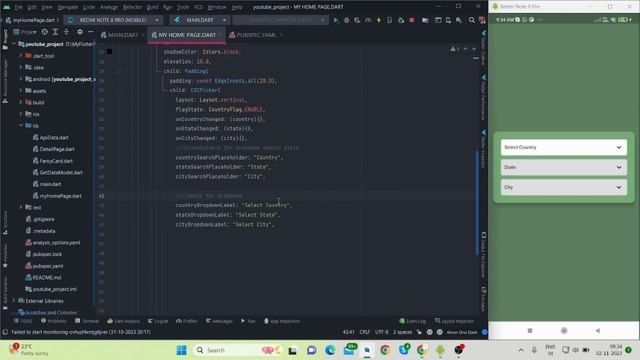Run the app with the green play icon

click(336, 20)
